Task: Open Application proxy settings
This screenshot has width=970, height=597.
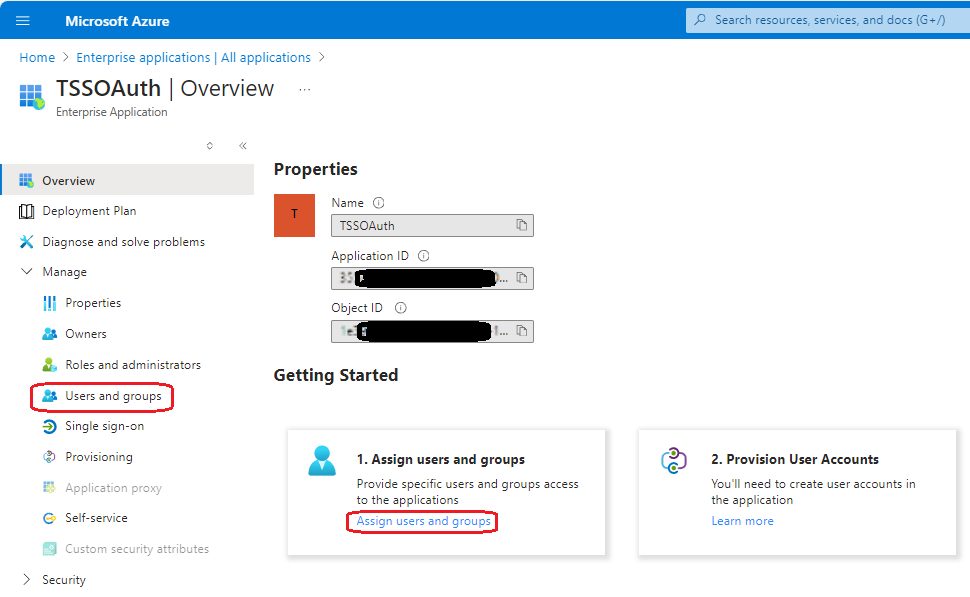Action: click(113, 487)
